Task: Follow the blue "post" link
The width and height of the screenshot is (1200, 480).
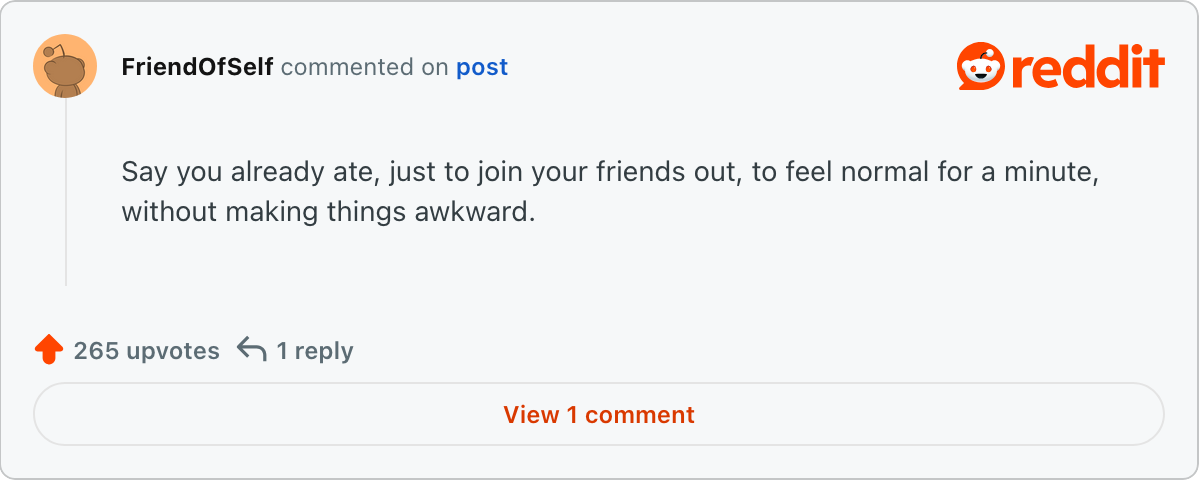Action: 482,68
